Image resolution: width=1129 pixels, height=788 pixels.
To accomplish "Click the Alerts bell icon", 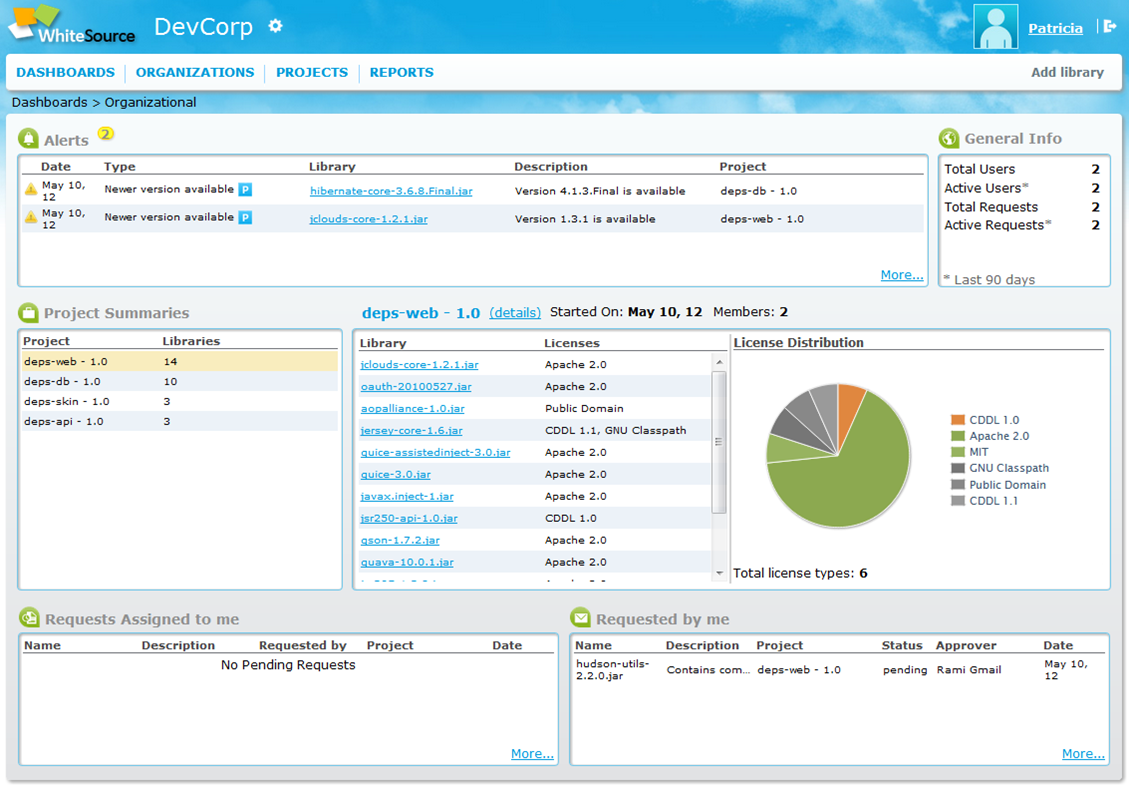I will pyautogui.click(x=29, y=137).
